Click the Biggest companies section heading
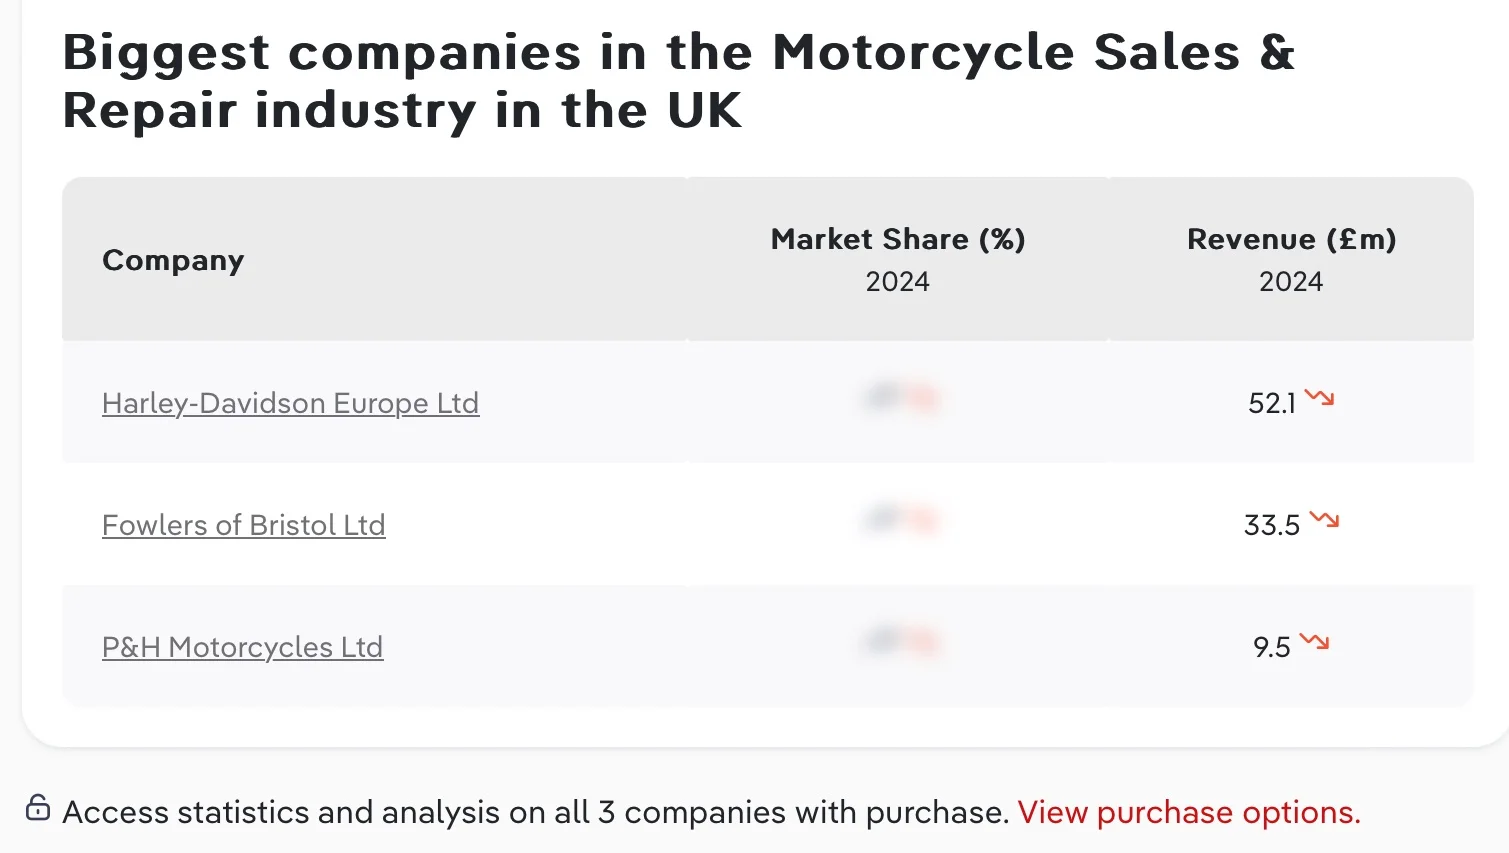The width and height of the screenshot is (1509, 853). [678, 81]
